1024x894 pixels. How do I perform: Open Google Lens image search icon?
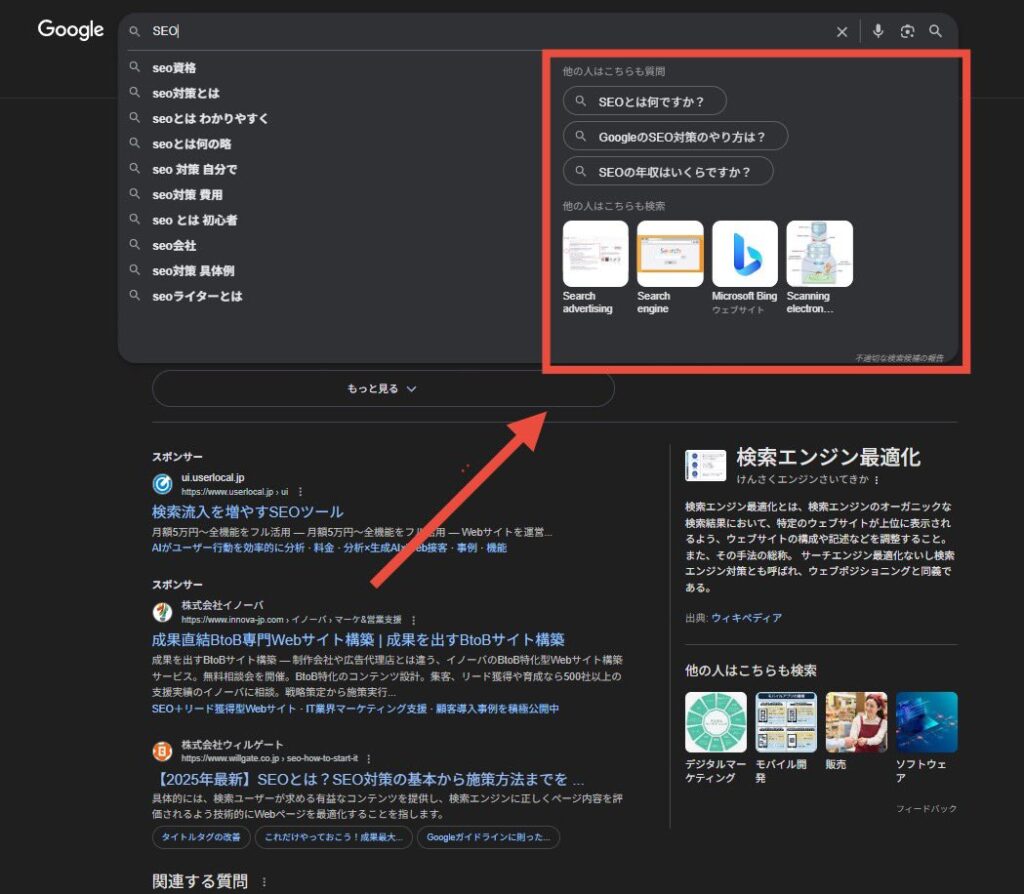click(x=907, y=32)
